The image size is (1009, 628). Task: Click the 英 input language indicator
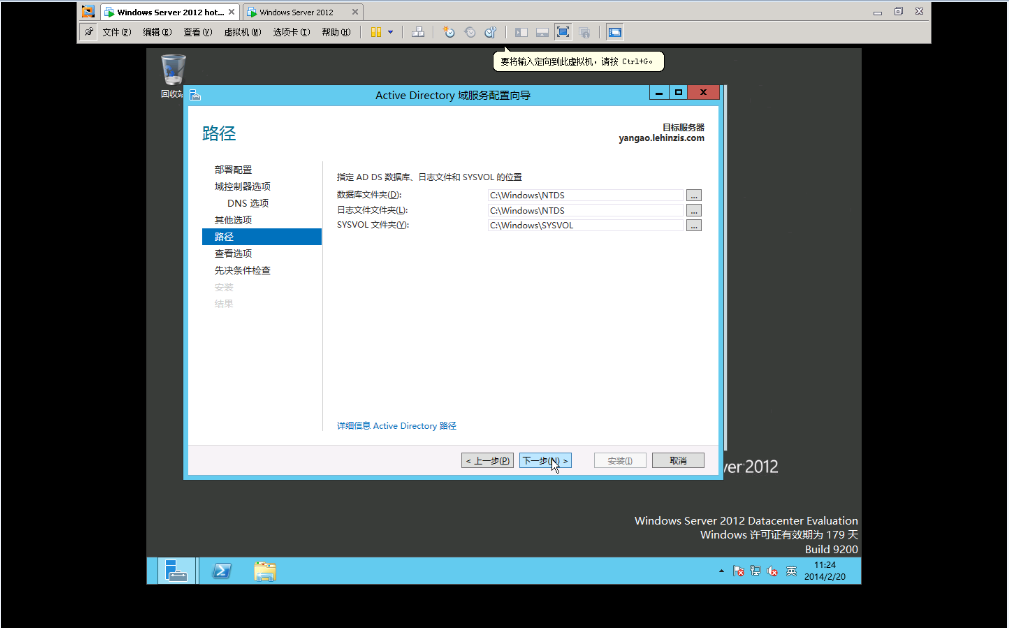pyautogui.click(x=791, y=571)
